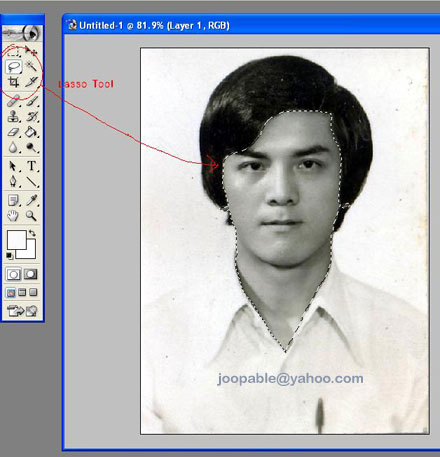440x457 pixels.
Task: Select the Hand tool
Action: (x=14, y=216)
